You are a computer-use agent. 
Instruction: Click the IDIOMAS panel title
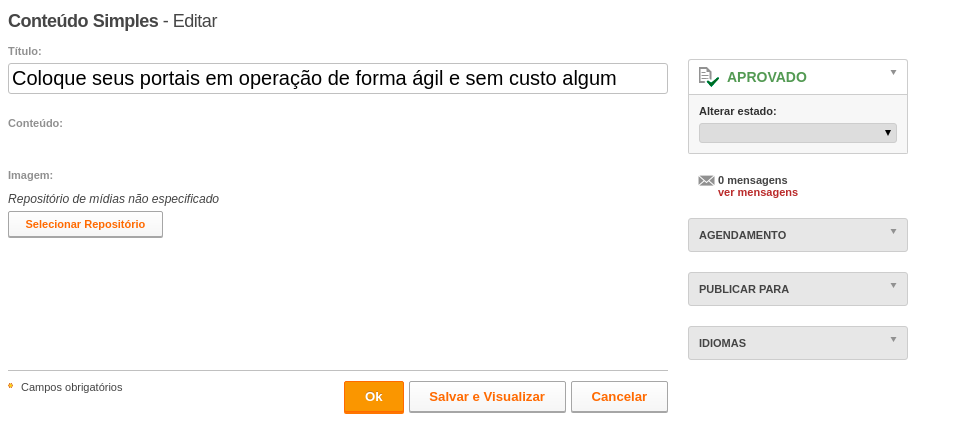point(723,343)
